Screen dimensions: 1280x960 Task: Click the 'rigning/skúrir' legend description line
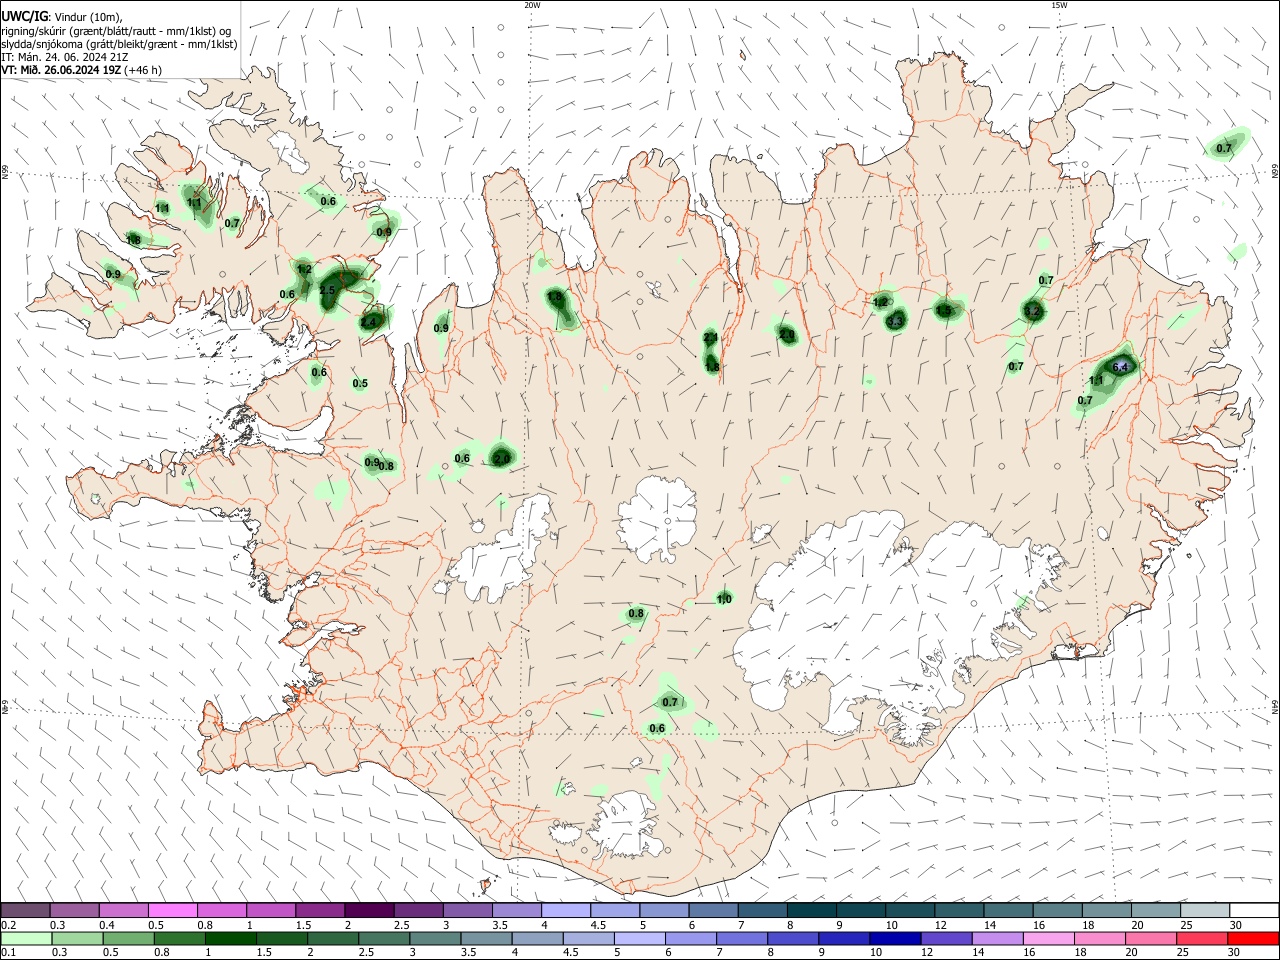(x=116, y=31)
